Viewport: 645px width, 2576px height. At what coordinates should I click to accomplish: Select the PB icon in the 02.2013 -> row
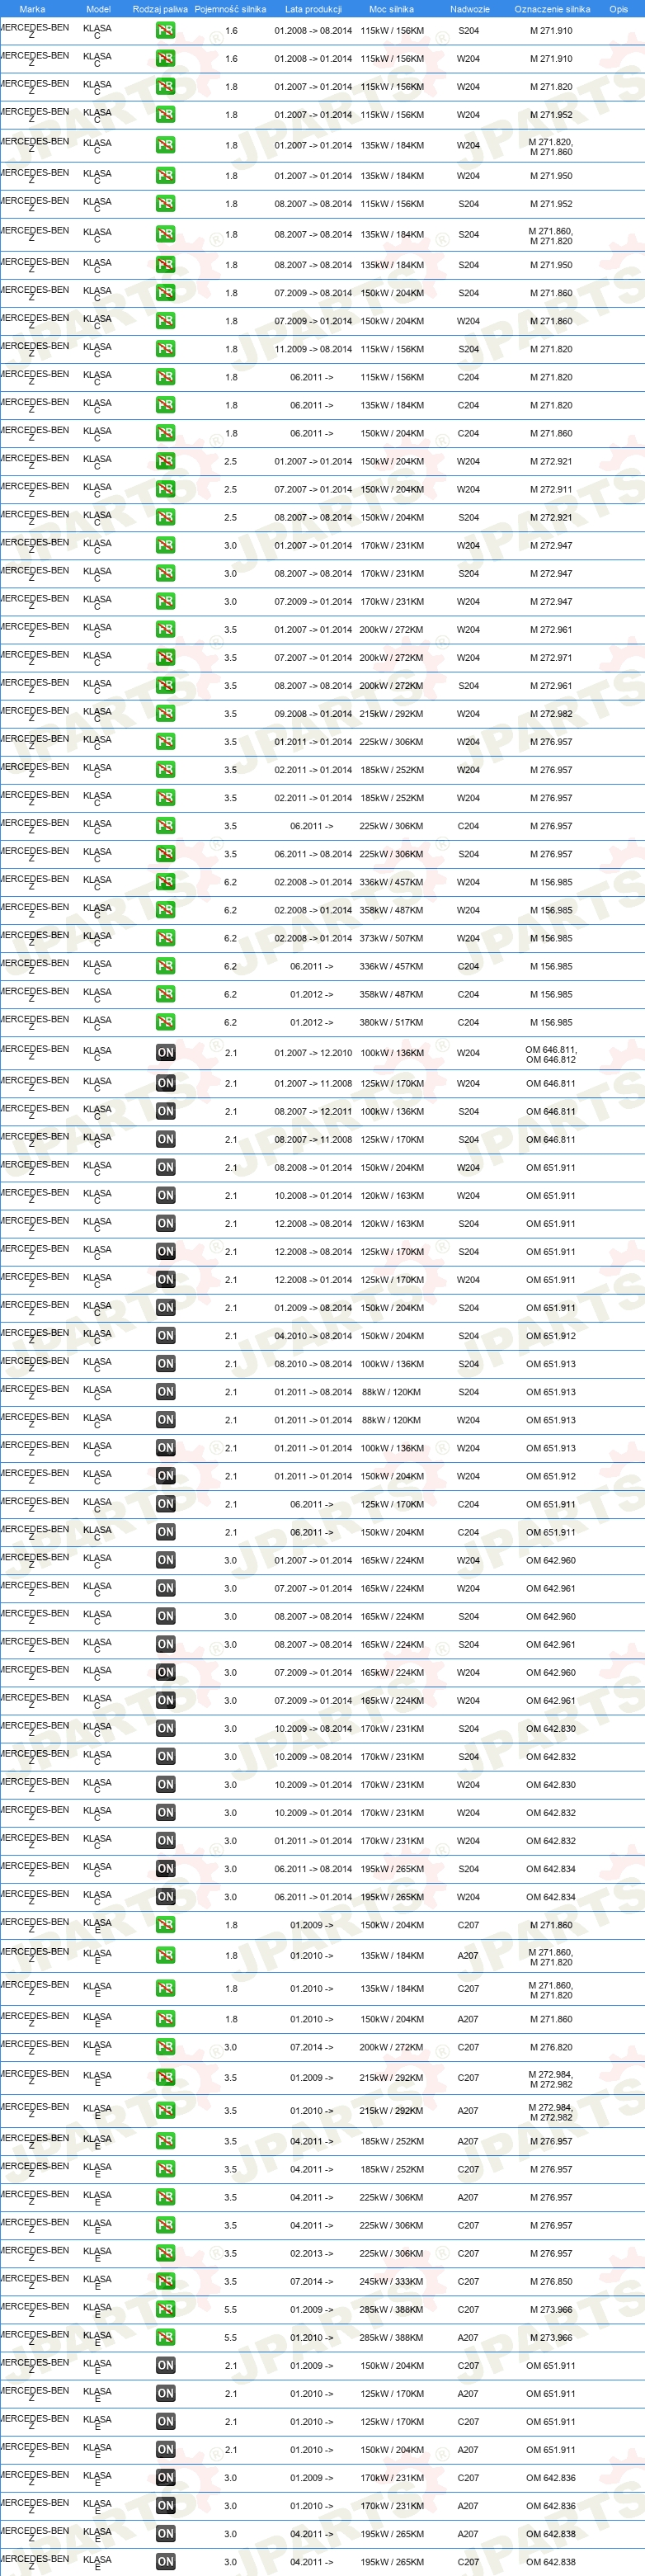(x=165, y=2253)
